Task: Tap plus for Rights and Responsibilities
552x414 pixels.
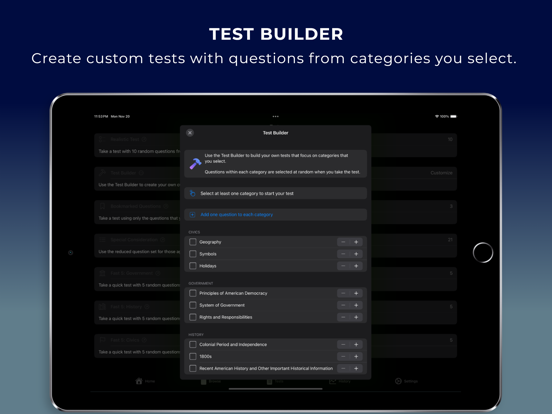Action: tap(356, 317)
